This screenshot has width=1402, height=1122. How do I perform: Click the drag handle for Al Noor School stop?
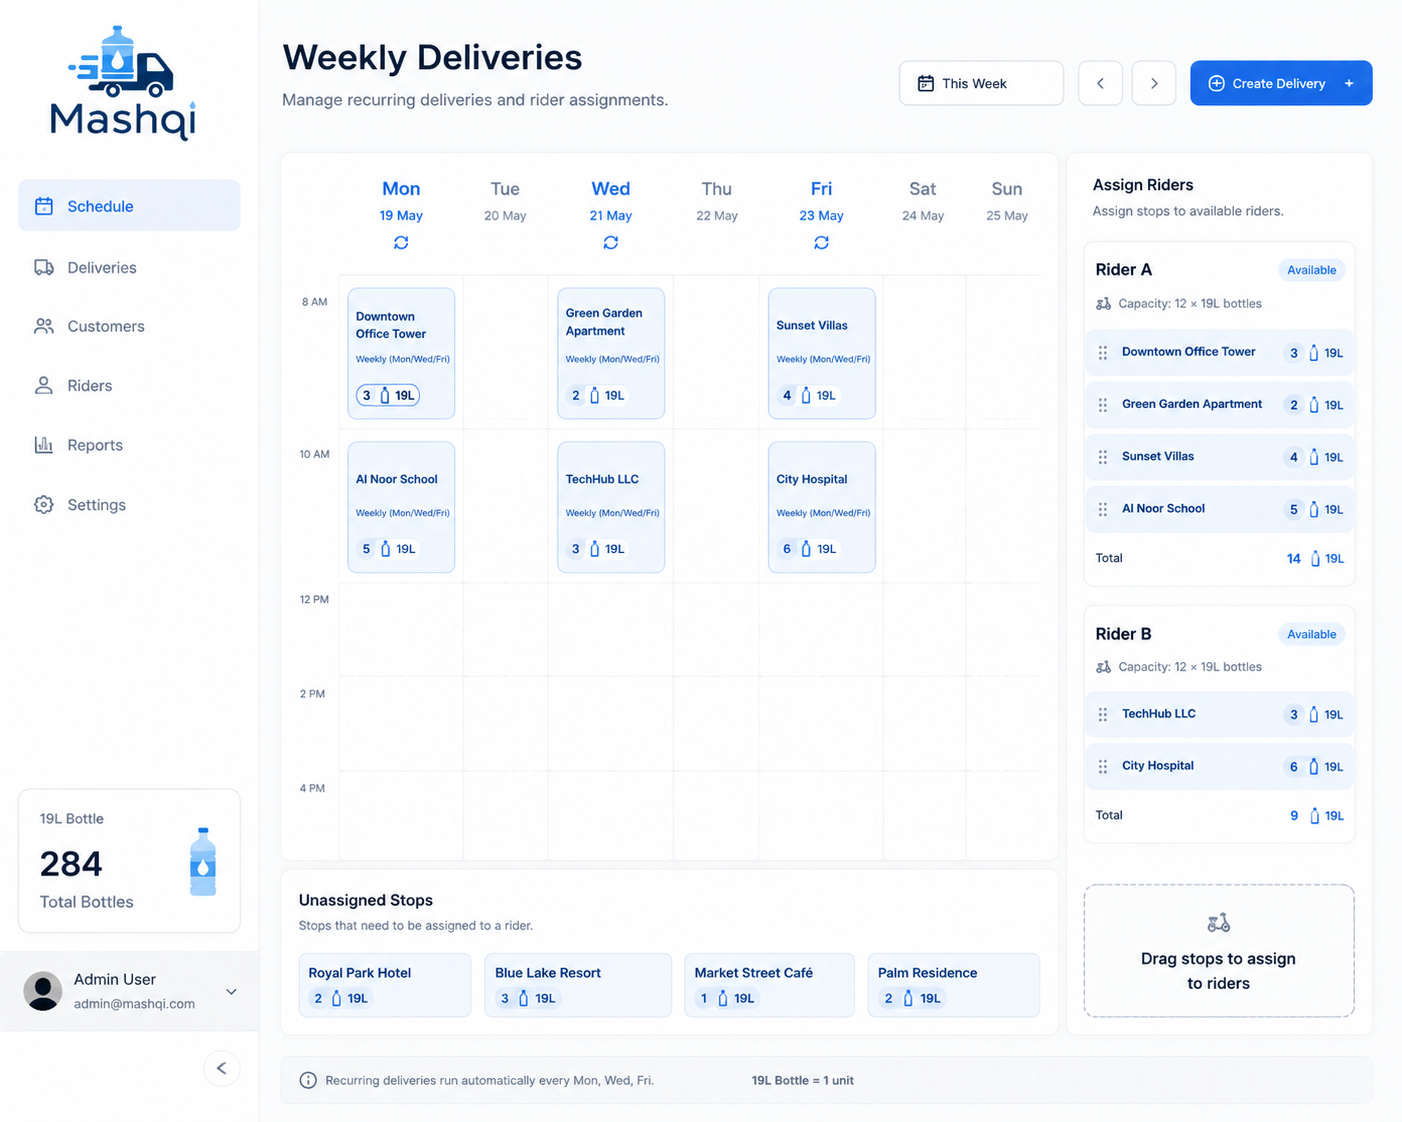[1103, 508]
